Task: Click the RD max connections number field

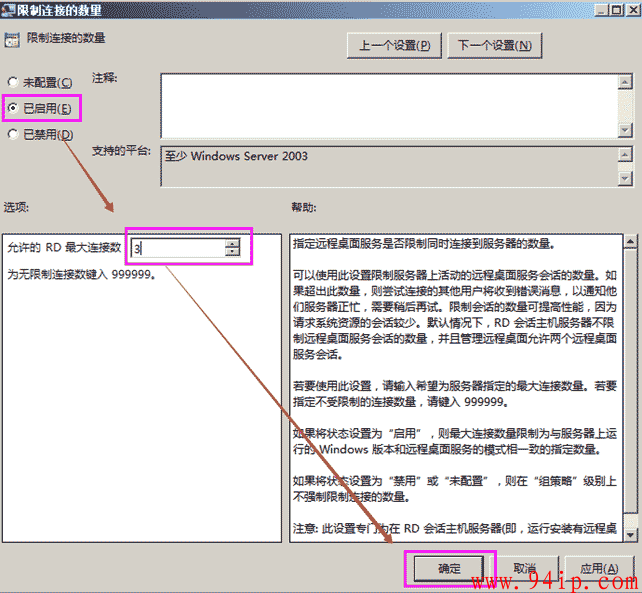Action: click(x=178, y=248)
